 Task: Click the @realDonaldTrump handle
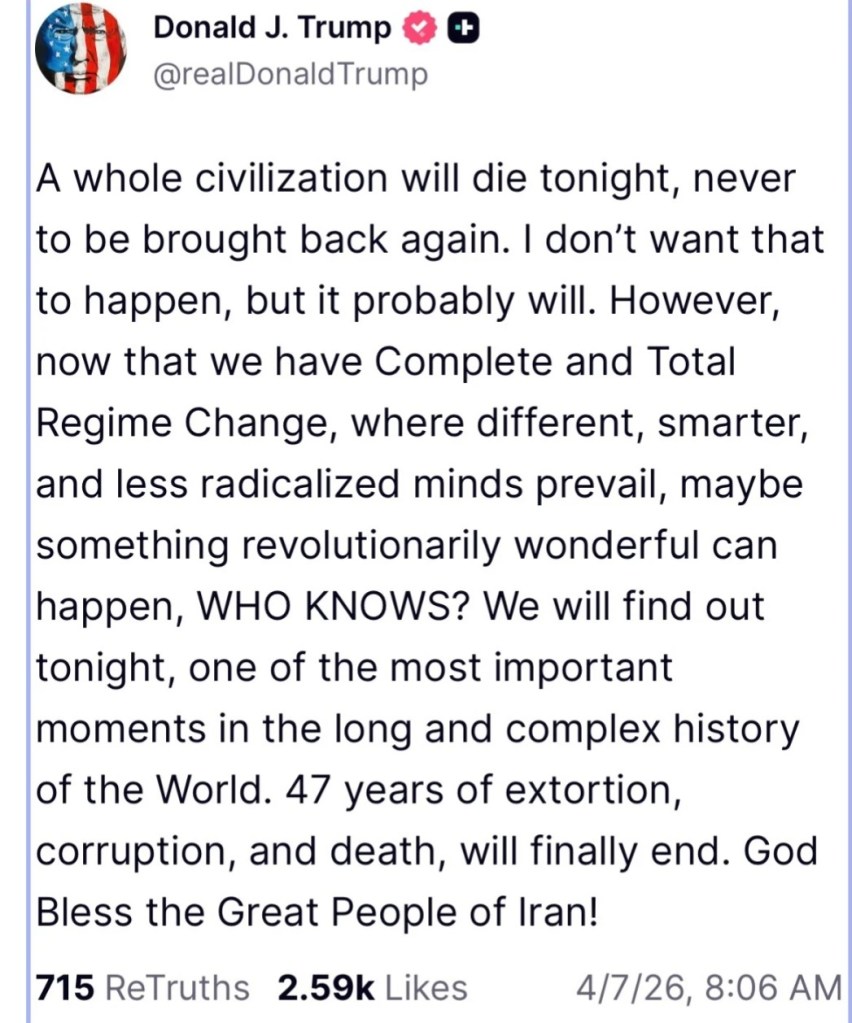(x=290, y=75)
